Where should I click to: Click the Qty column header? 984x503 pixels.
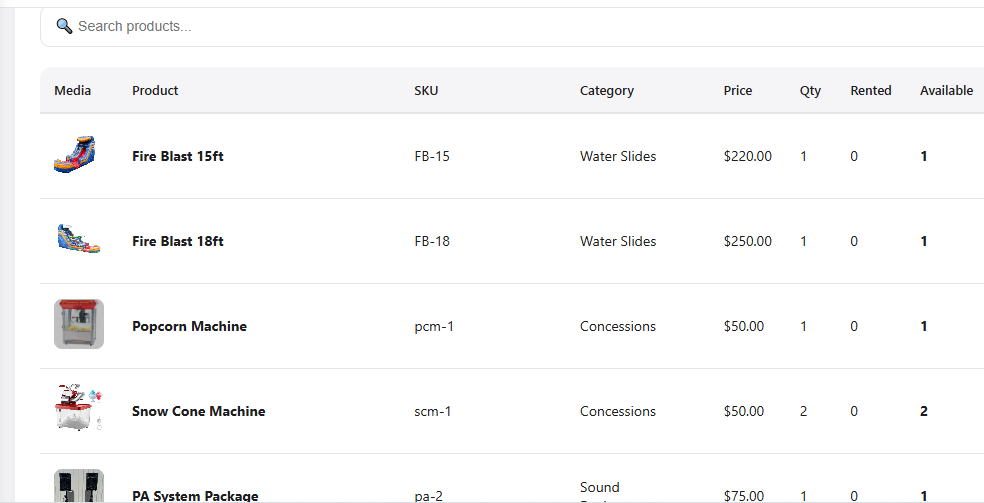tap(810, 90)
